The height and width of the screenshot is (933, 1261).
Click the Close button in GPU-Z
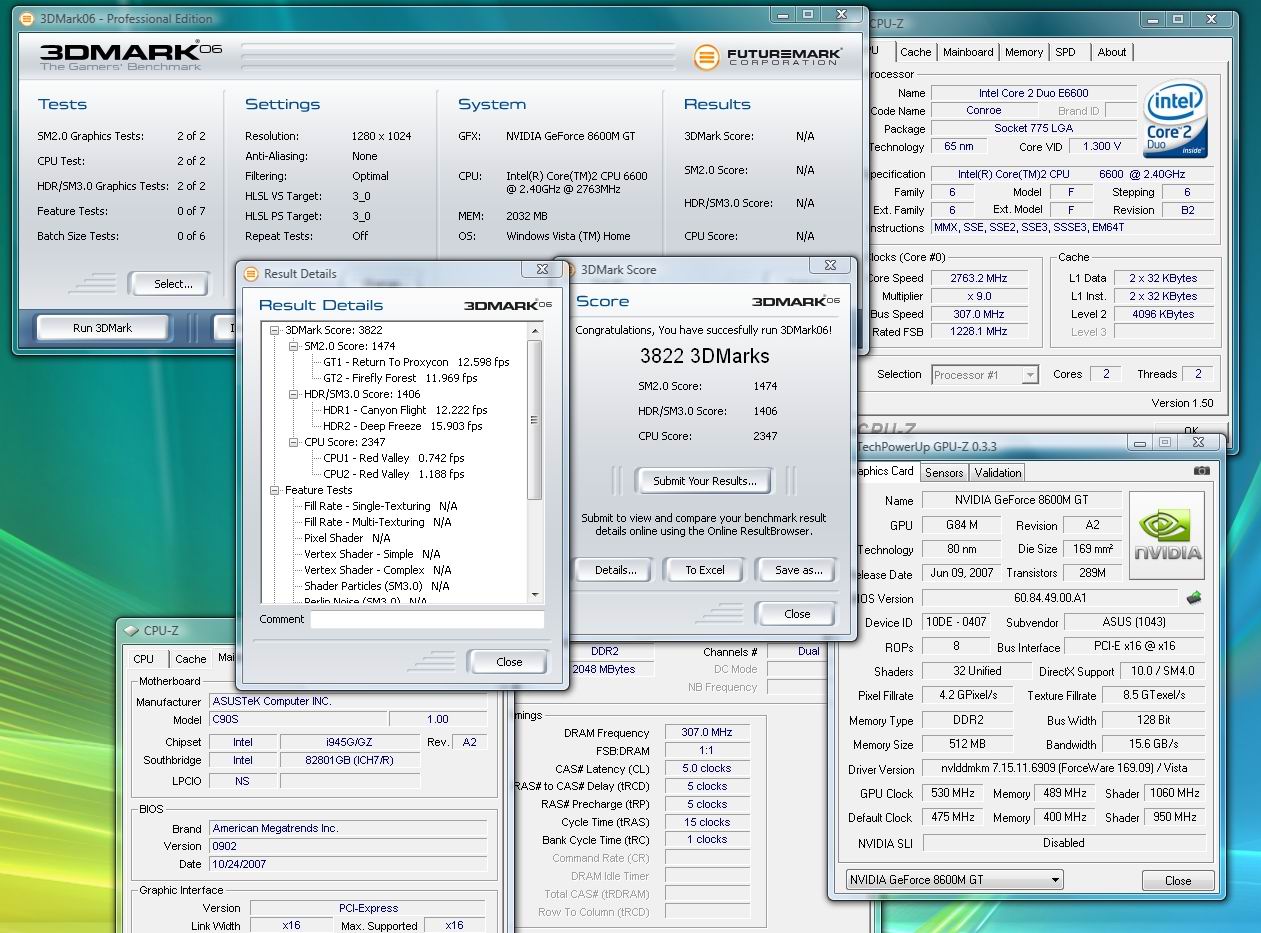click(1178, 881)
